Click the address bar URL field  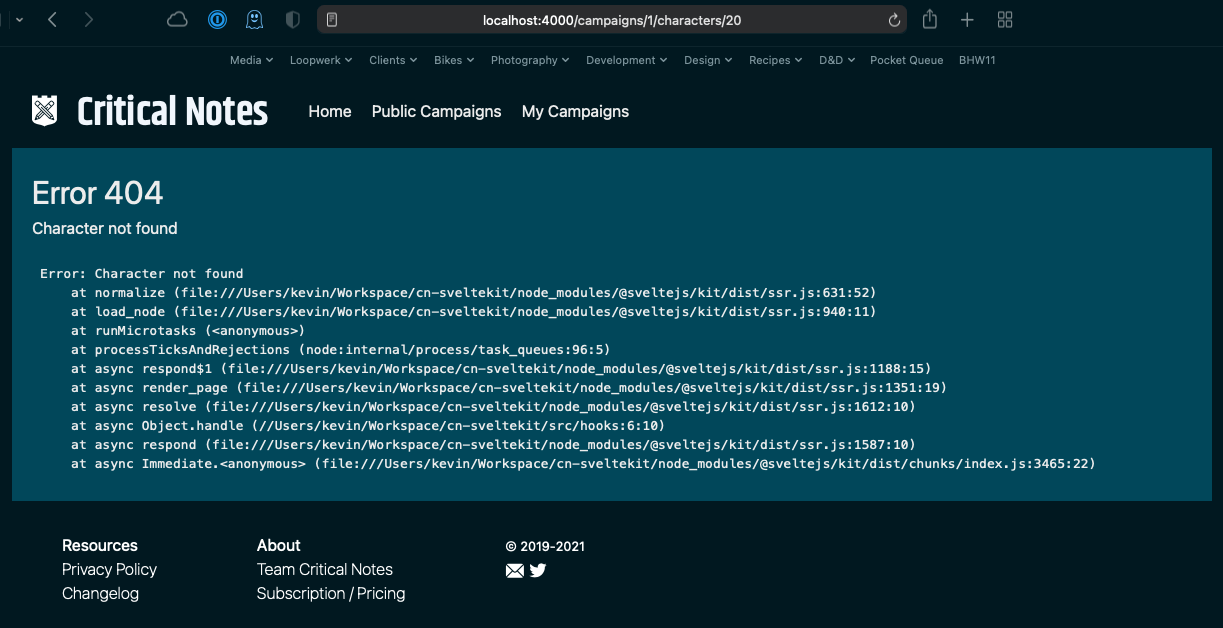tap(612, 20)
